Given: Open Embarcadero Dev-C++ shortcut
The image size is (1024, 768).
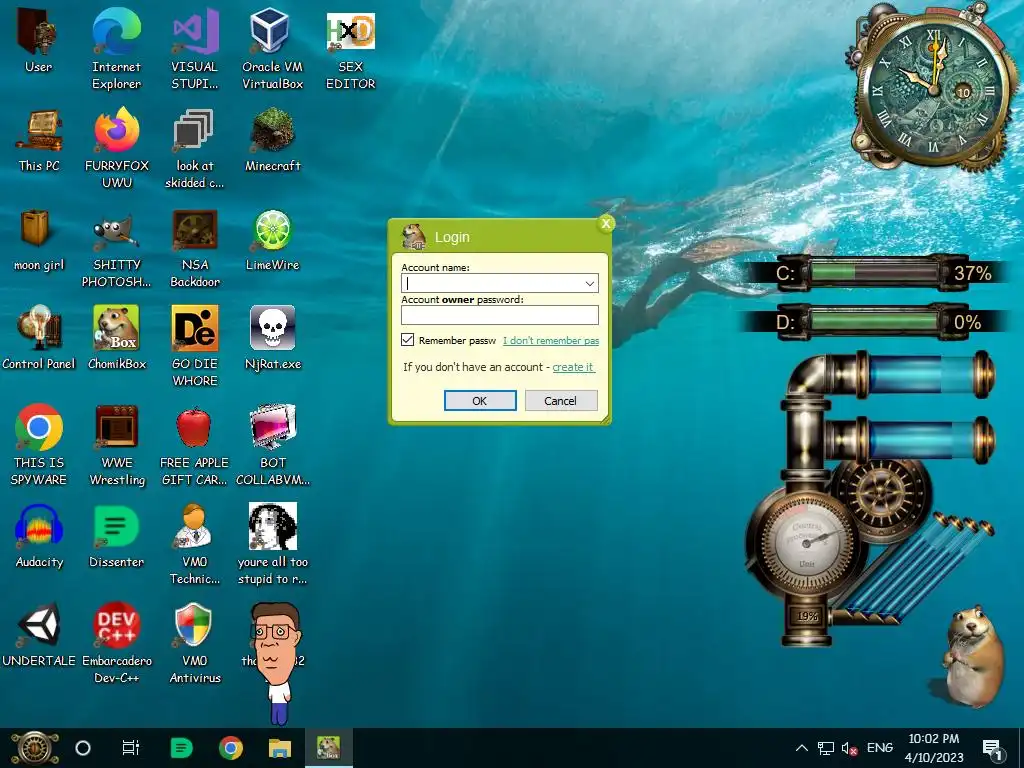Looking at the screenshot, I should point(116,624).
